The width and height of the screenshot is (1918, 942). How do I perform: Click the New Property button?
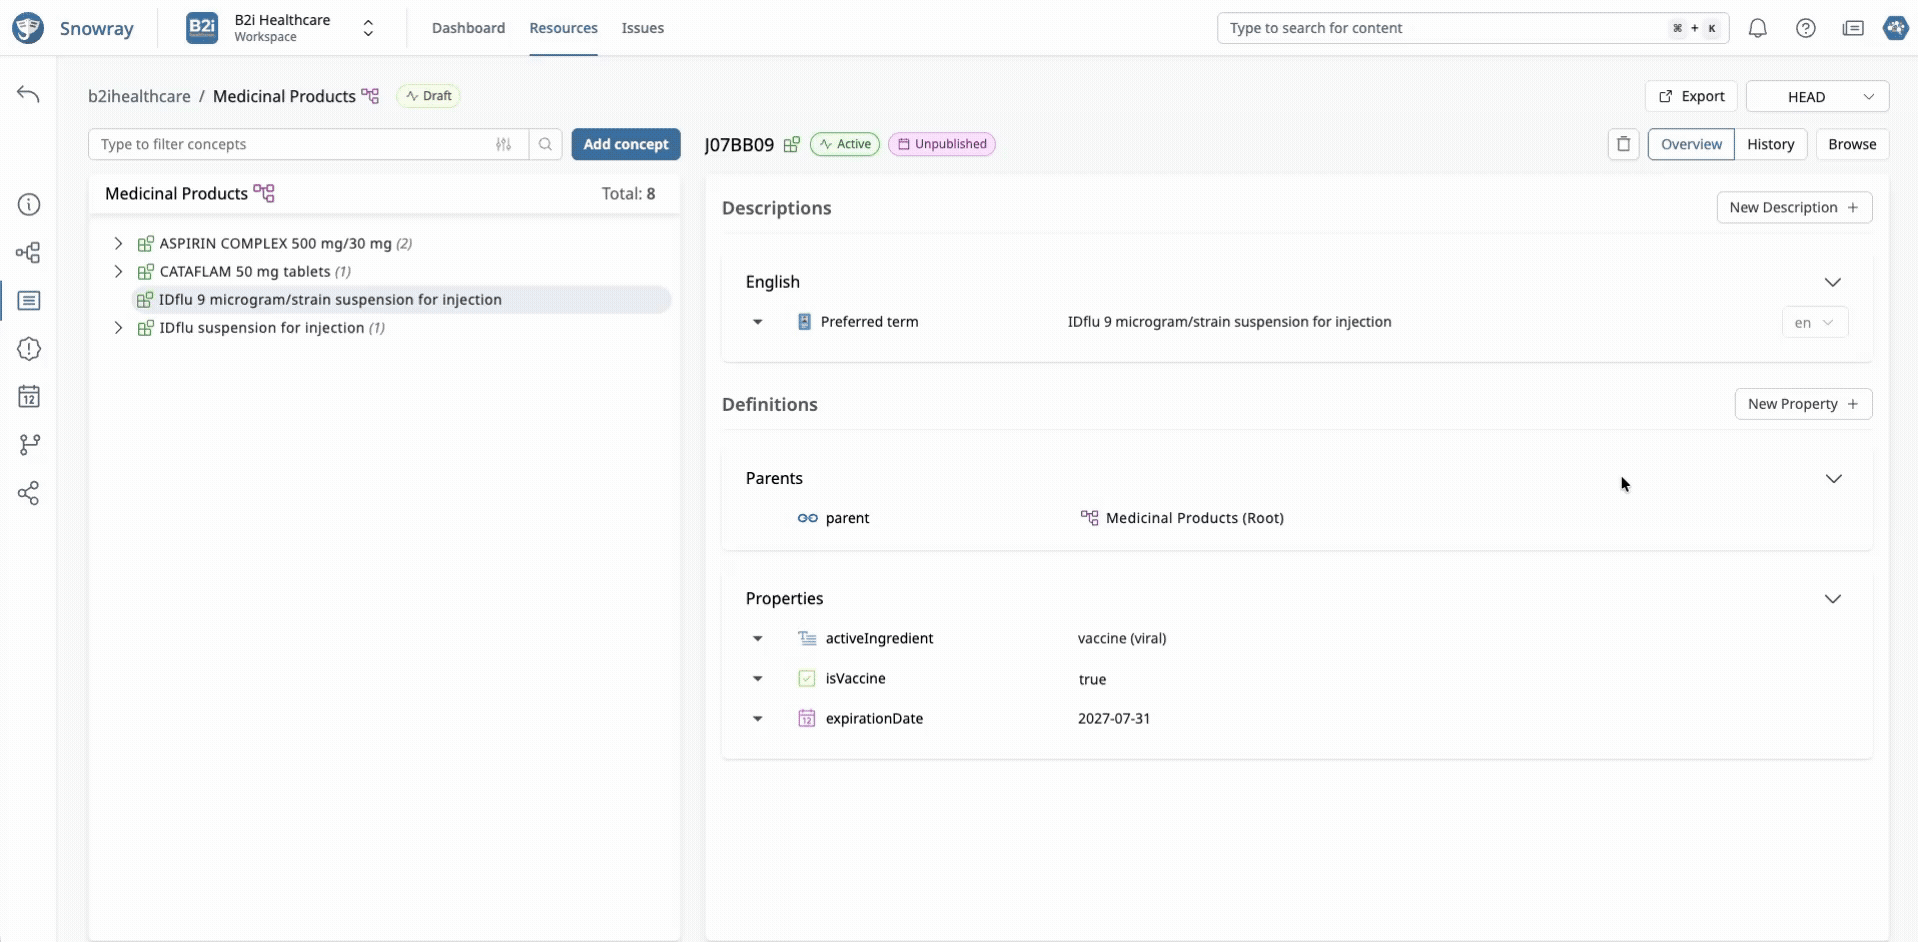point(1803,404)
